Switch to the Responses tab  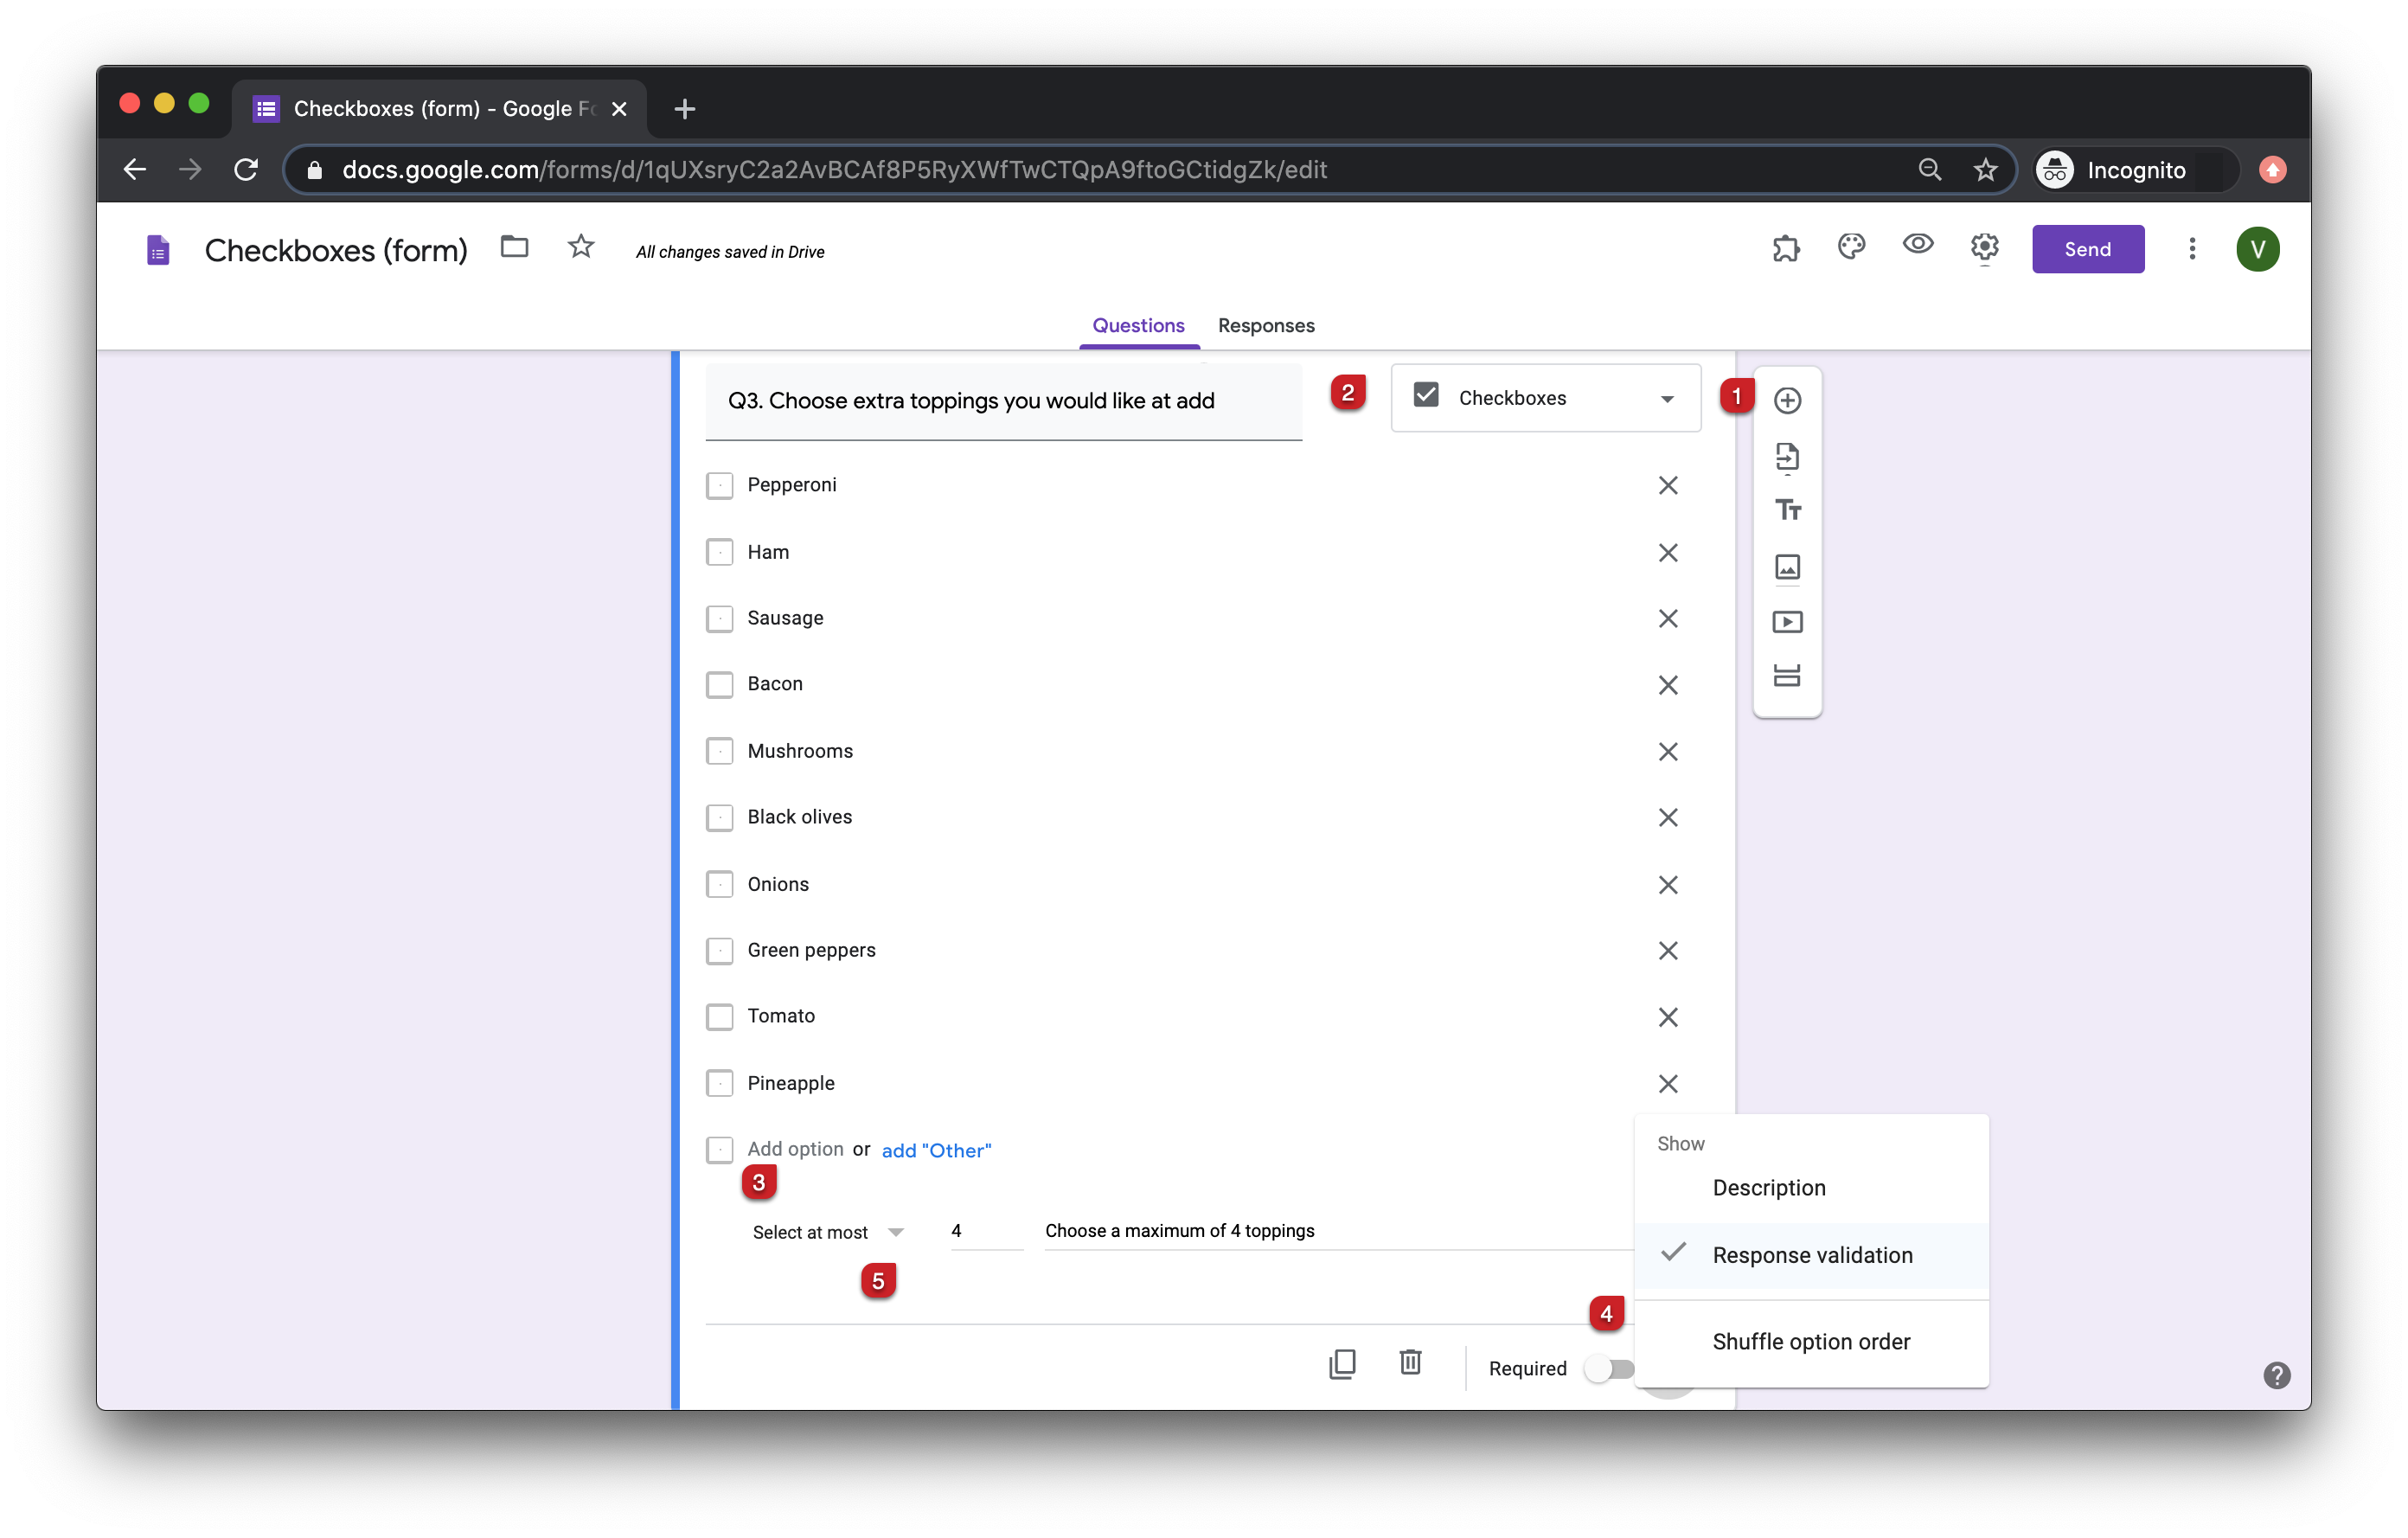pos(1267,324)
